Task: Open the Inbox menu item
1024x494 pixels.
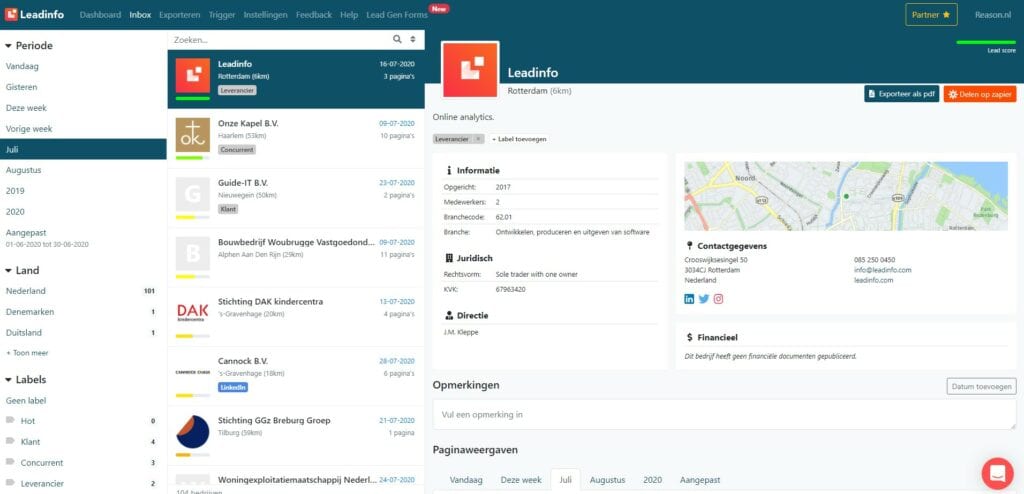Action: pos(140,15)
